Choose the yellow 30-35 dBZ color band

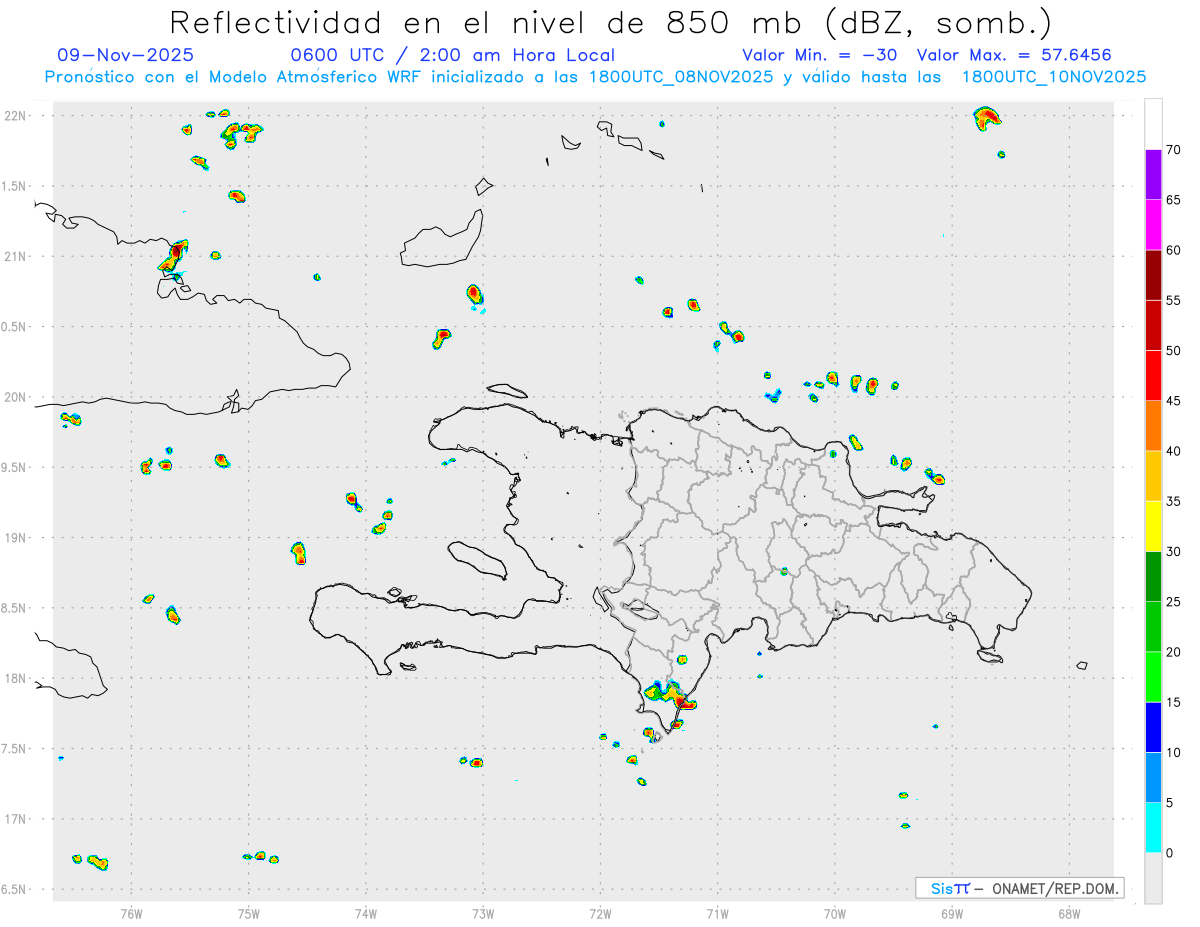point(1153,526)
